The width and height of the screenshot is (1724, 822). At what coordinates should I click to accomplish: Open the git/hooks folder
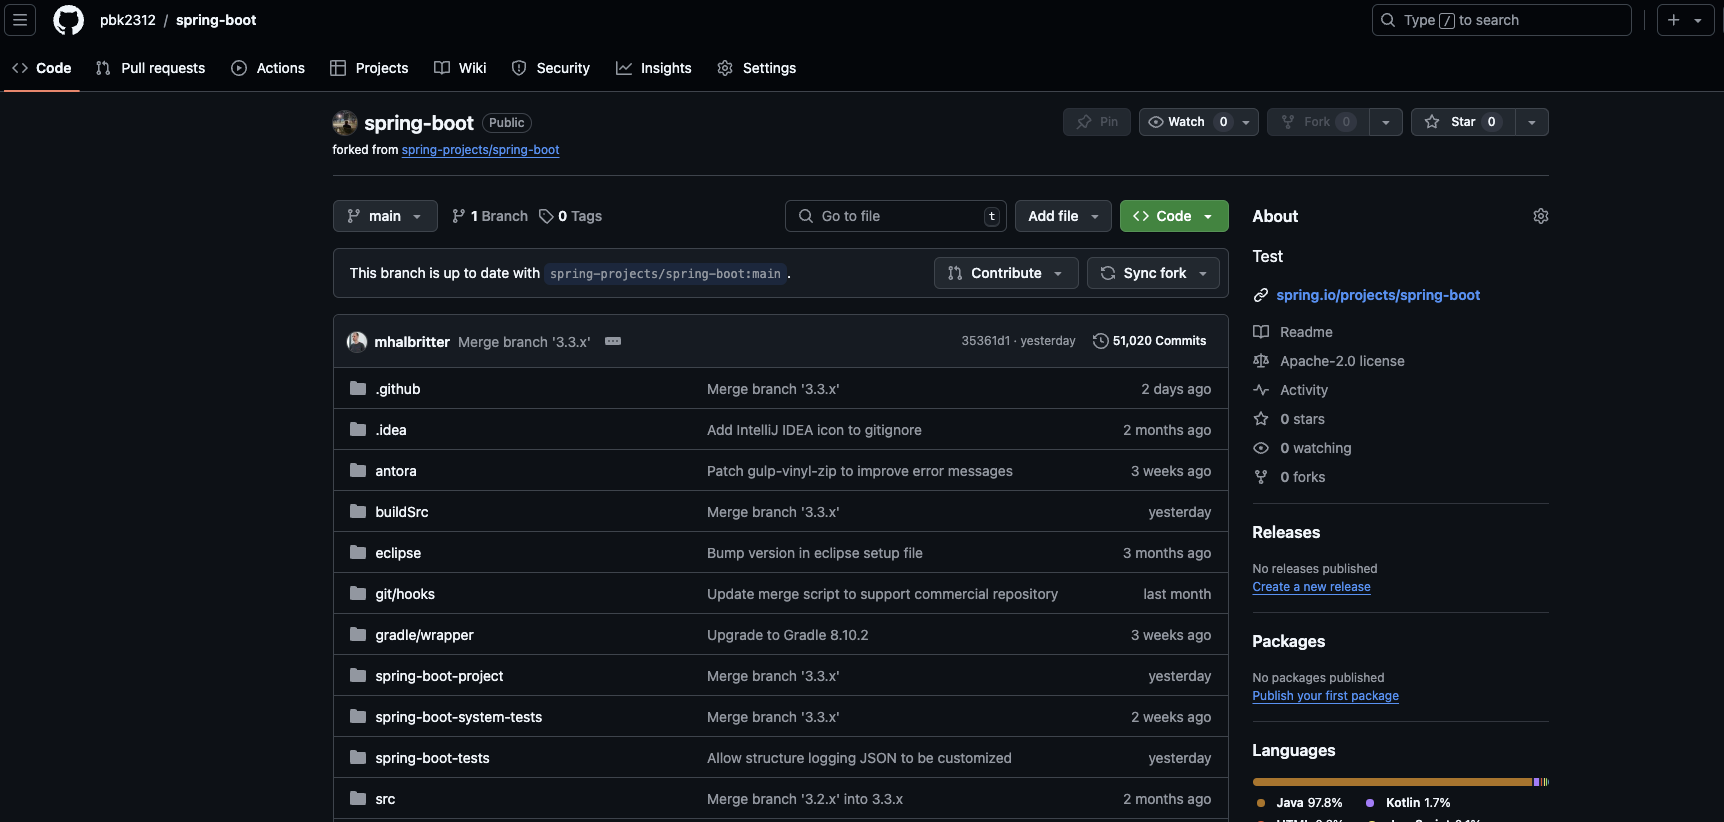tap(405, 594)
